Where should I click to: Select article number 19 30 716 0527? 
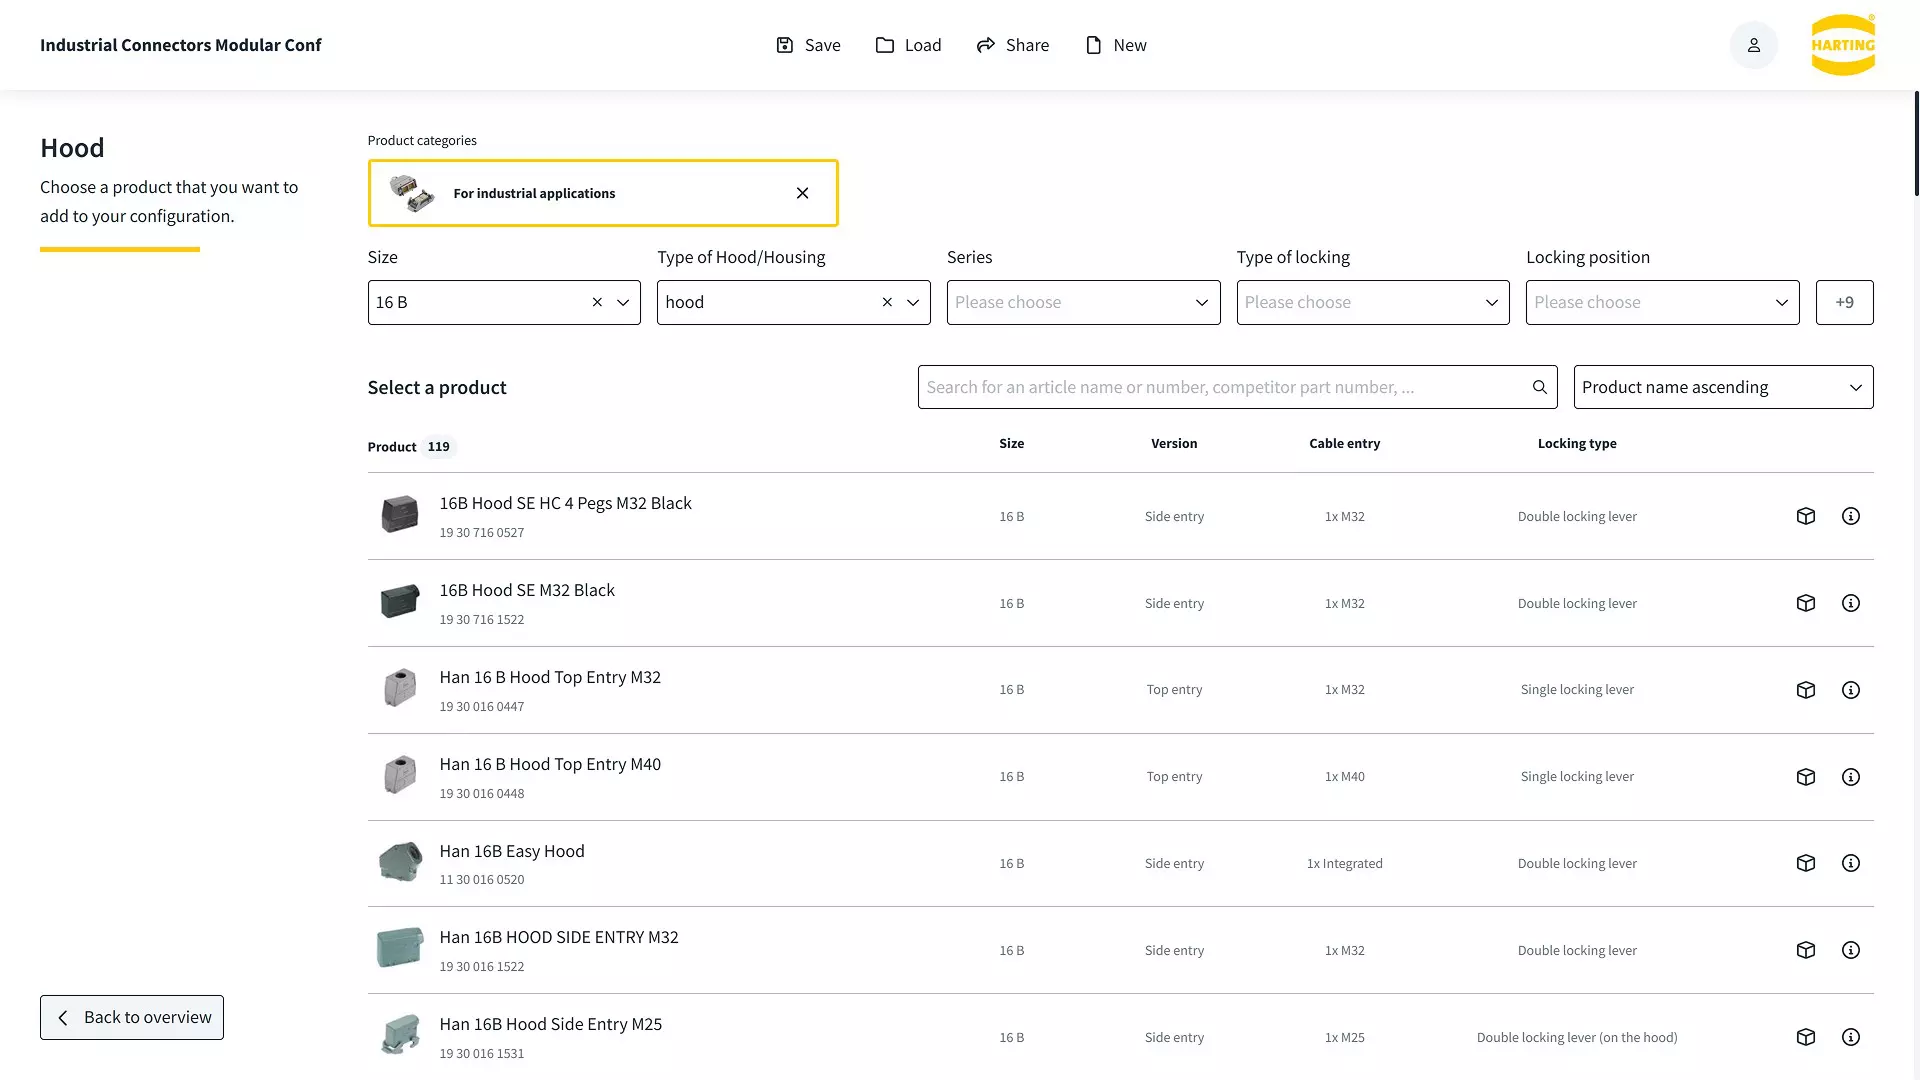point(482,533)
